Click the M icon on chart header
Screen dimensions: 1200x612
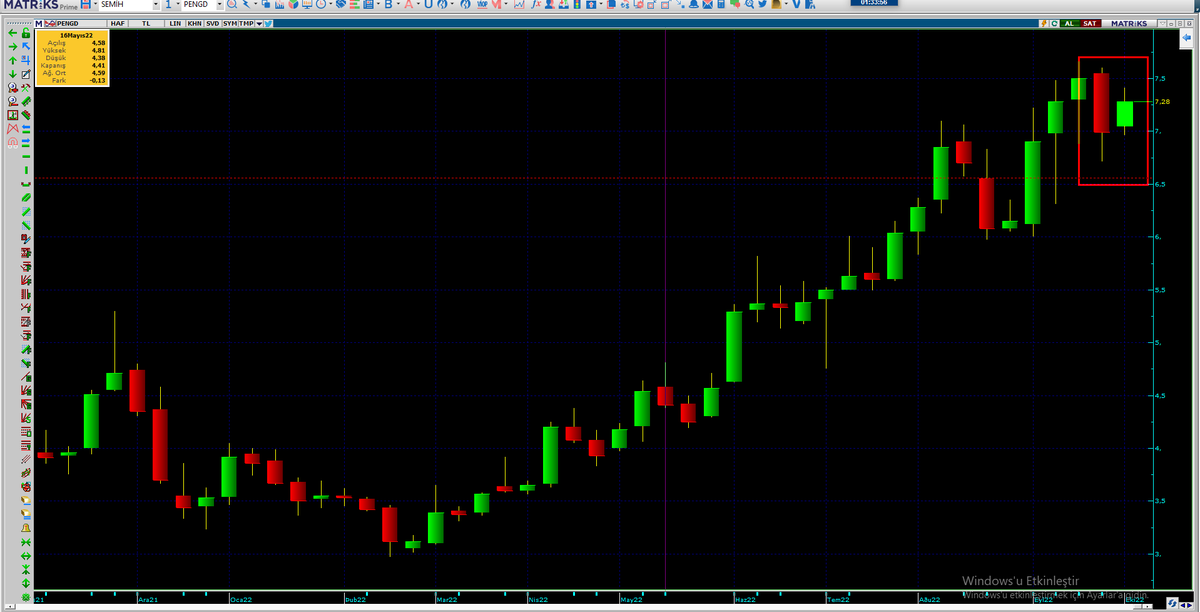(39, 23)
